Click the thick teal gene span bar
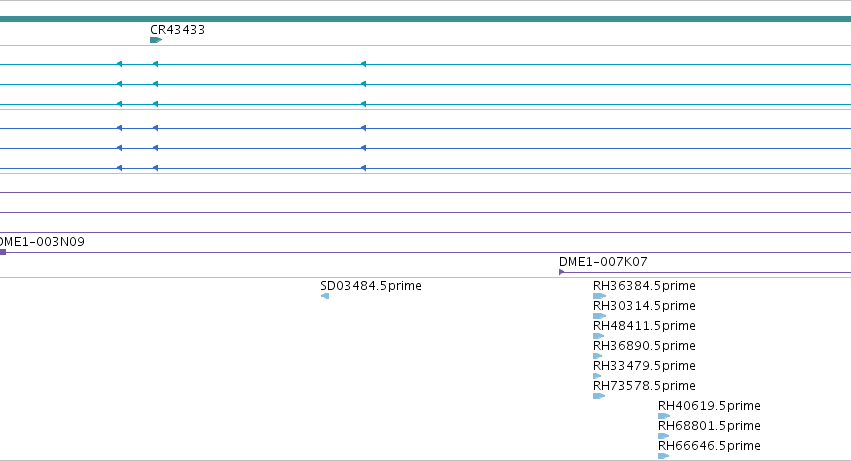This screenshot has height=461, width=851. pyautogui.click(x=426, y=20)
